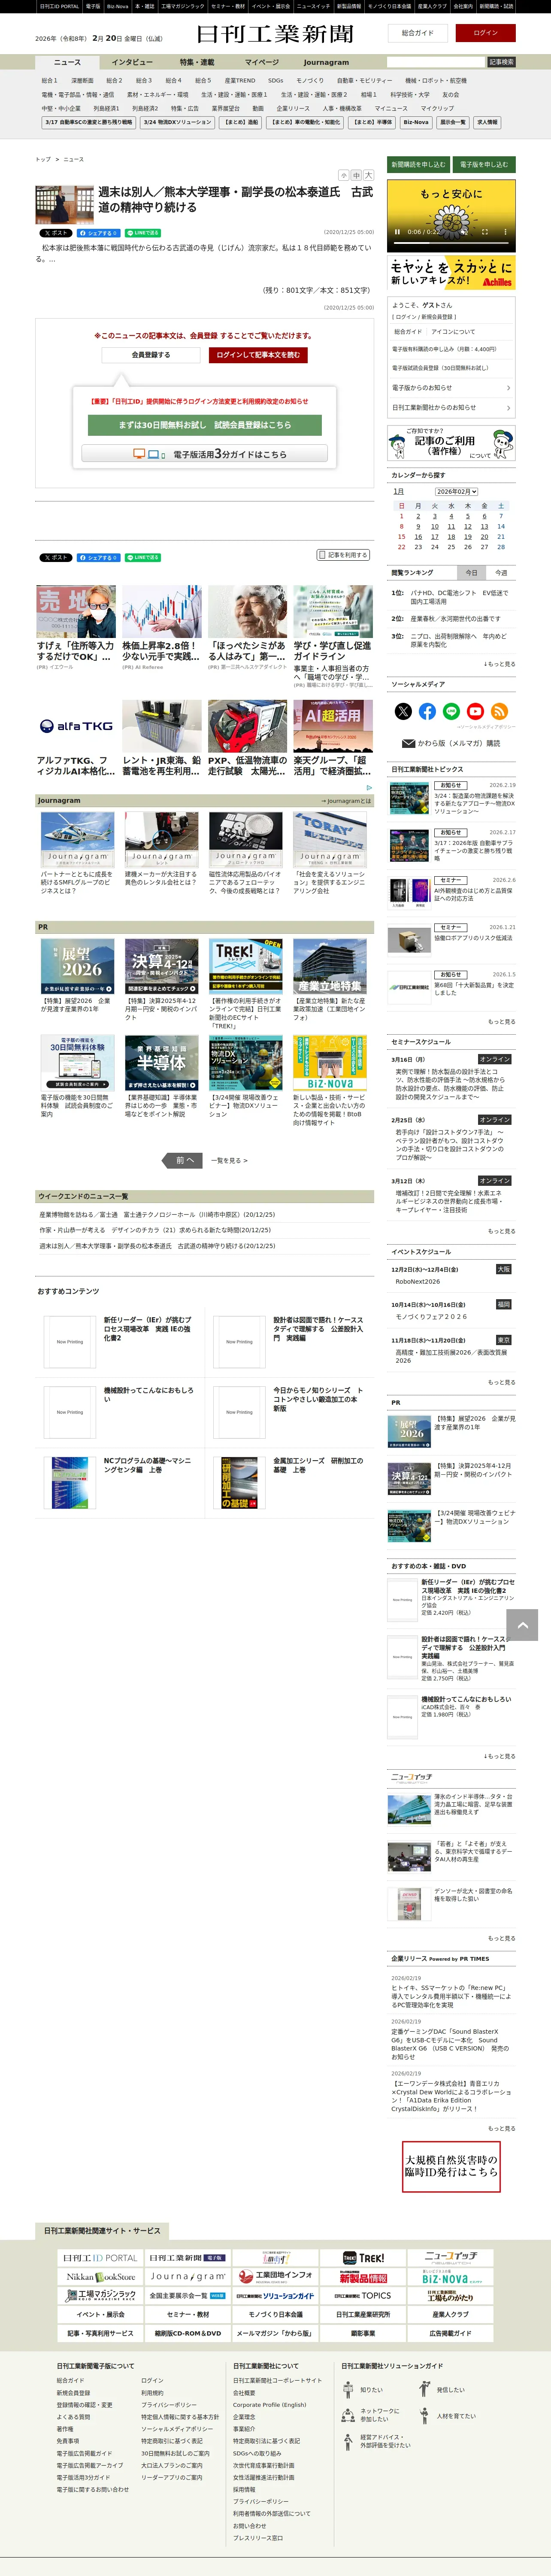
Task: Open the LINE social media icon
Action: (x=451, y=711)
